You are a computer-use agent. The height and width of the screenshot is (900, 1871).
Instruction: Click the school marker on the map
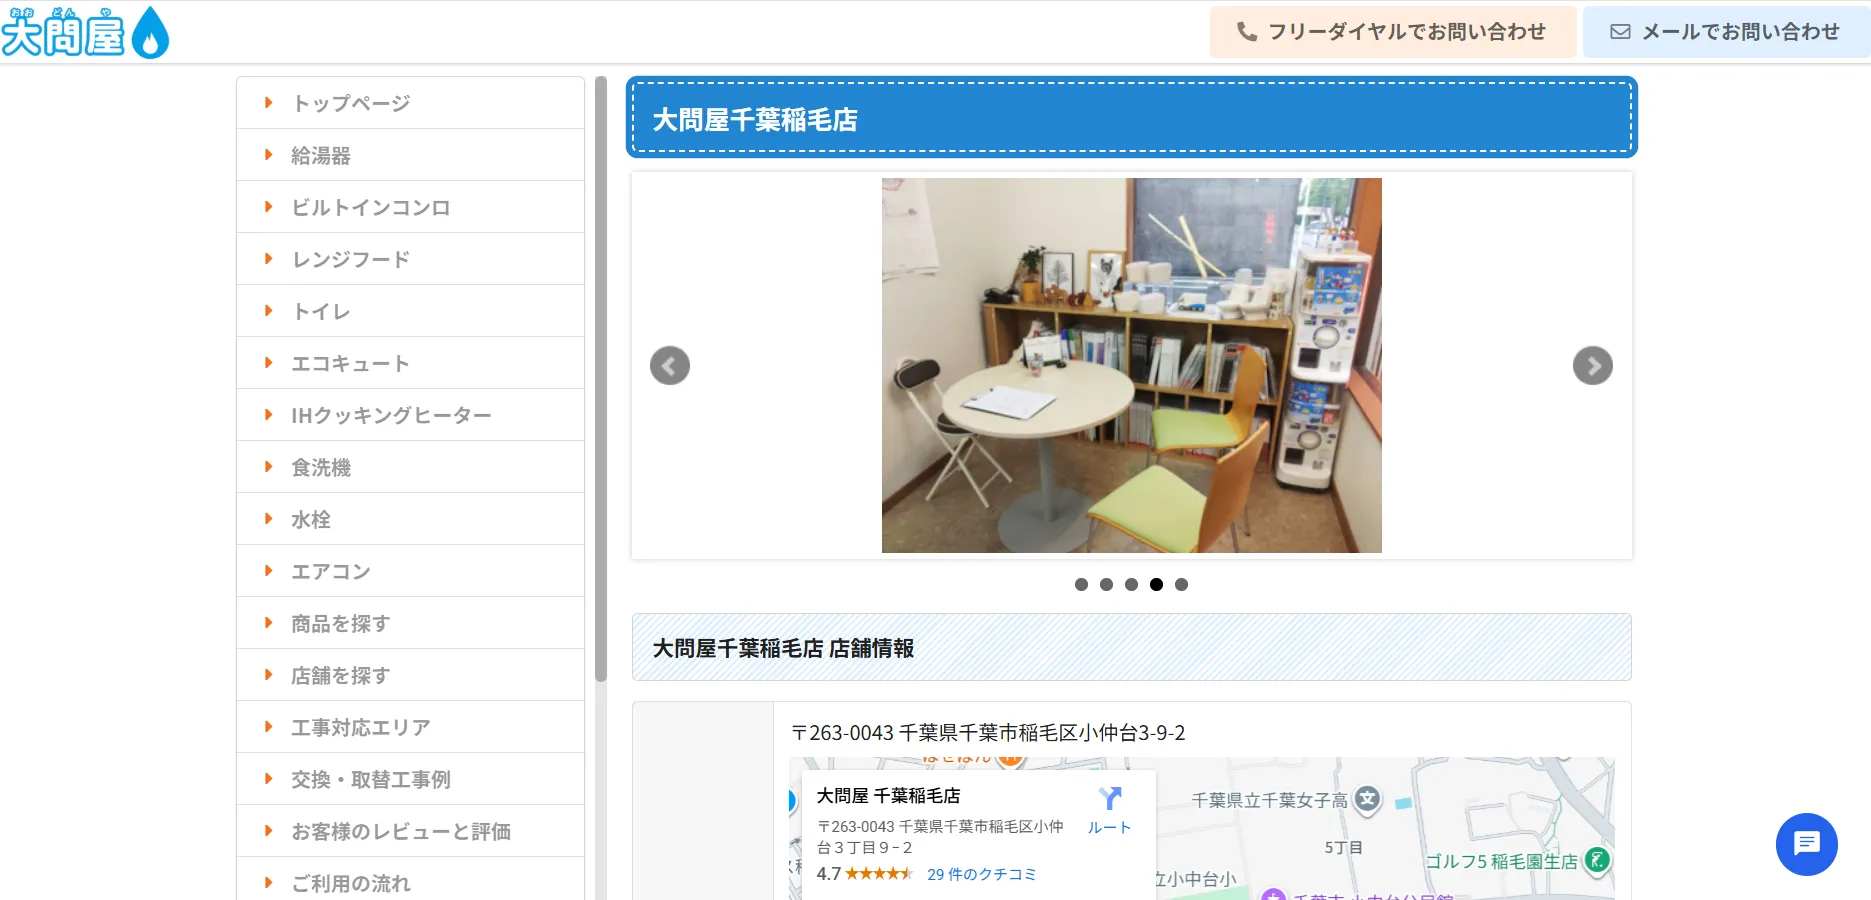[x=1367, y=799]
